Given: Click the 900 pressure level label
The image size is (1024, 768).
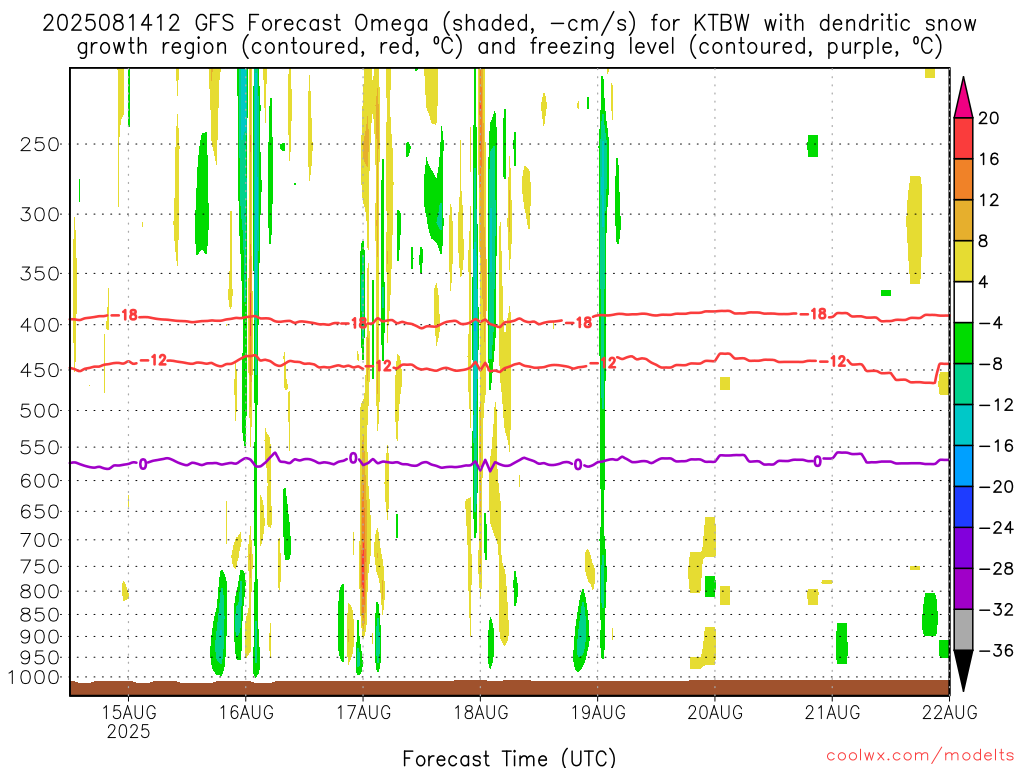Looking at the screenshot, I should click(x=40, y=637).
